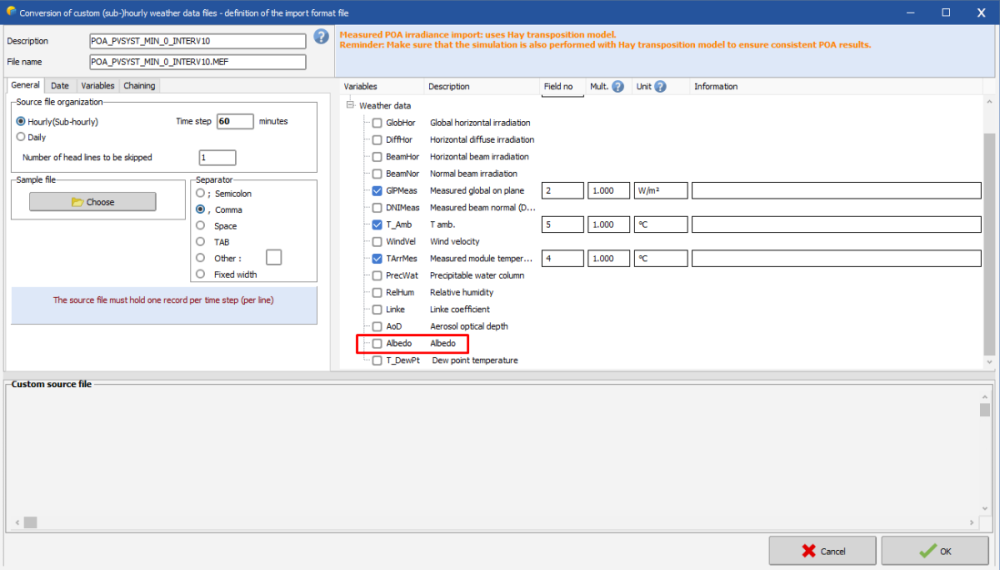Click the PVsyst icon in title bar
1000x570 pixels.
pos(11,12)
